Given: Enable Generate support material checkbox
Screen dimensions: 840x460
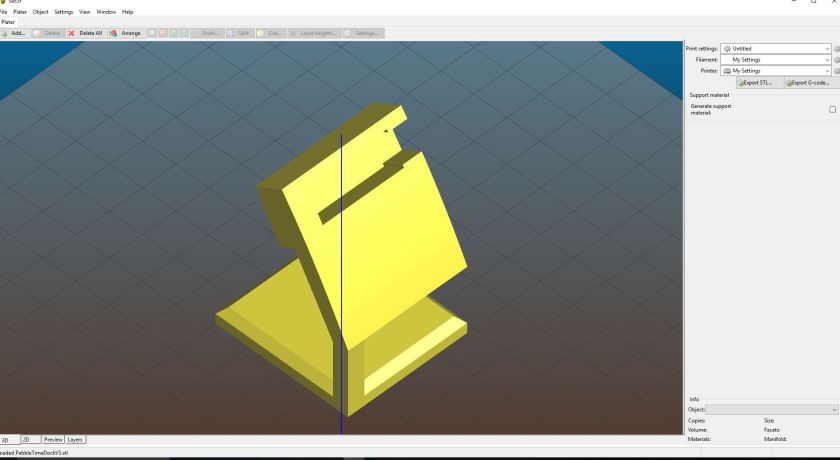Looking at the screenshot, I should [x=832, y=109].
